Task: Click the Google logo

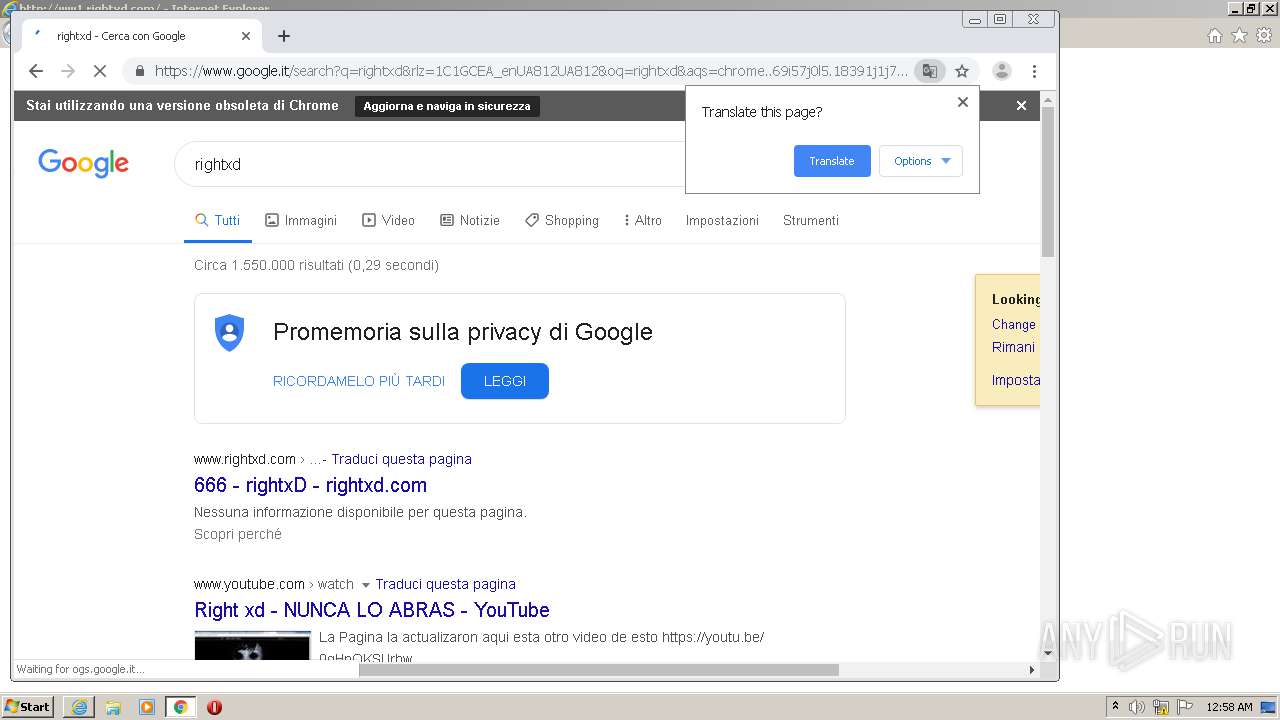Action: click(83, 163)
